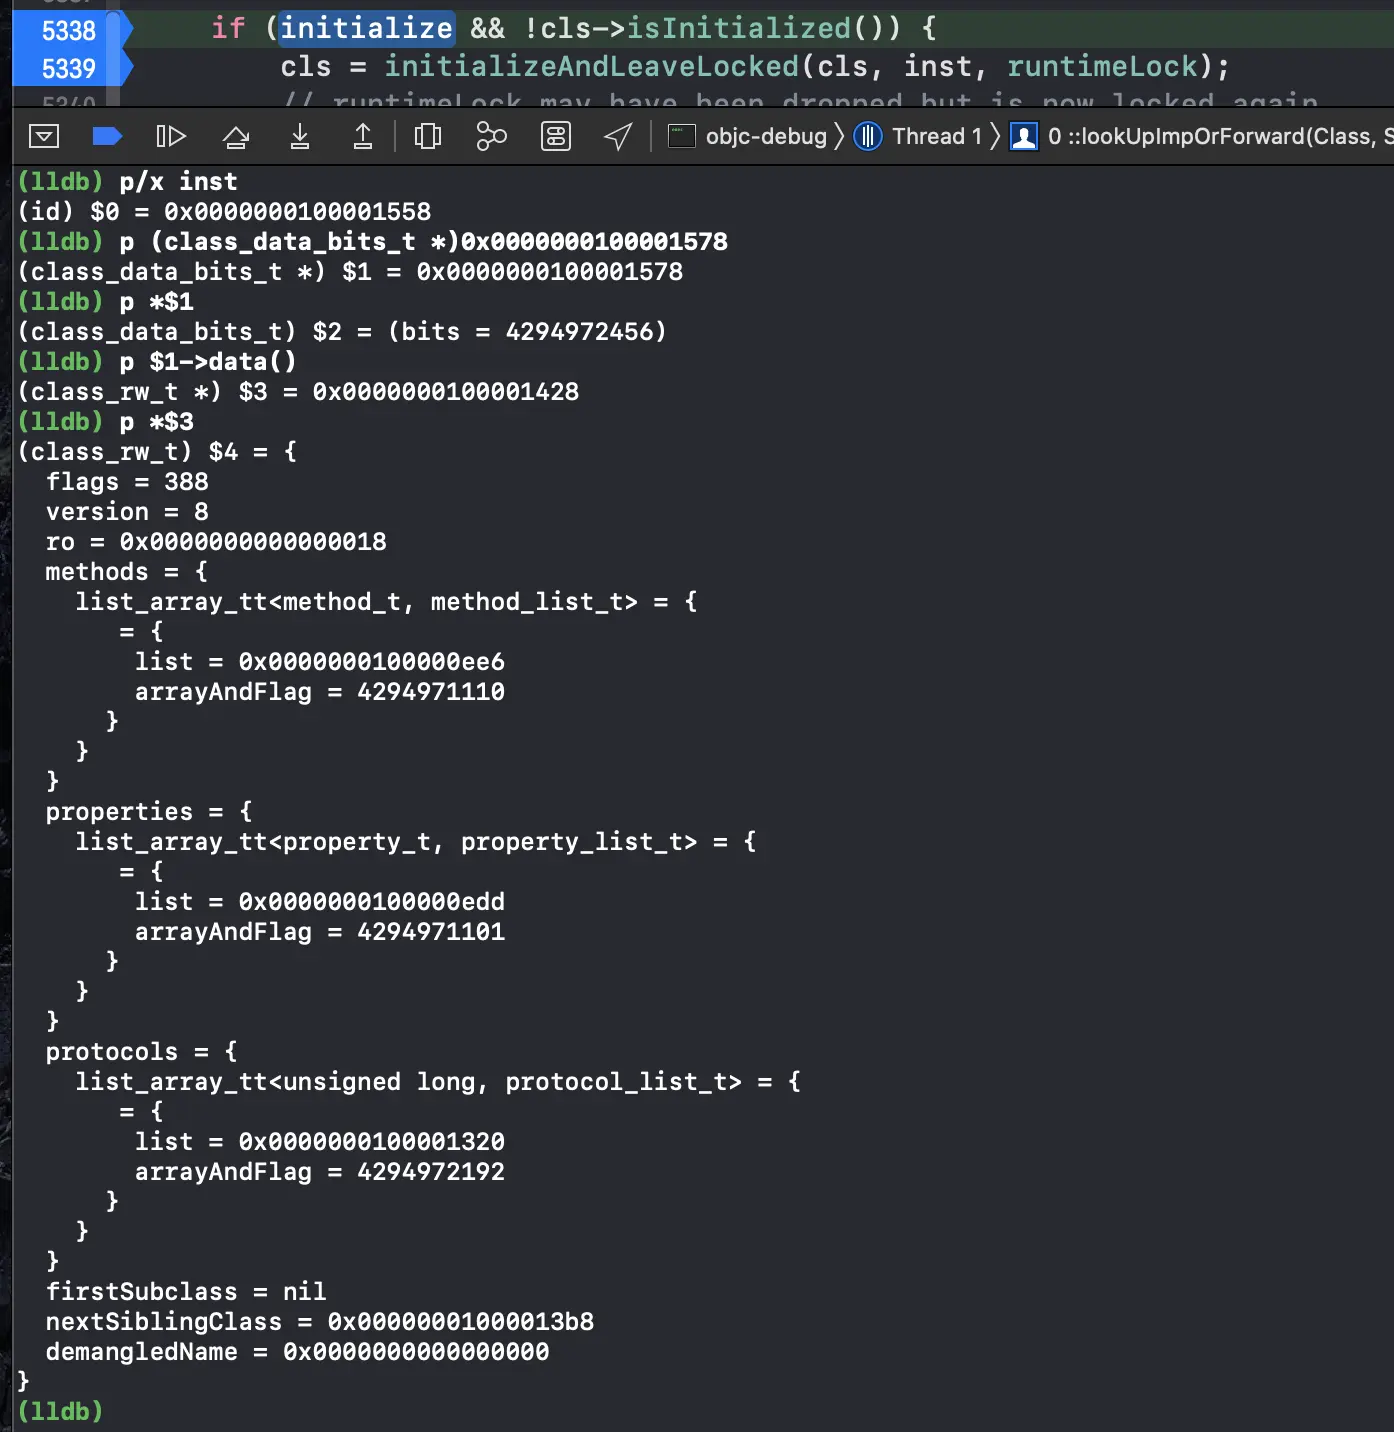Click the highlighted initialize variable
Screen dimensions: 1394x1432
point(366,28)
